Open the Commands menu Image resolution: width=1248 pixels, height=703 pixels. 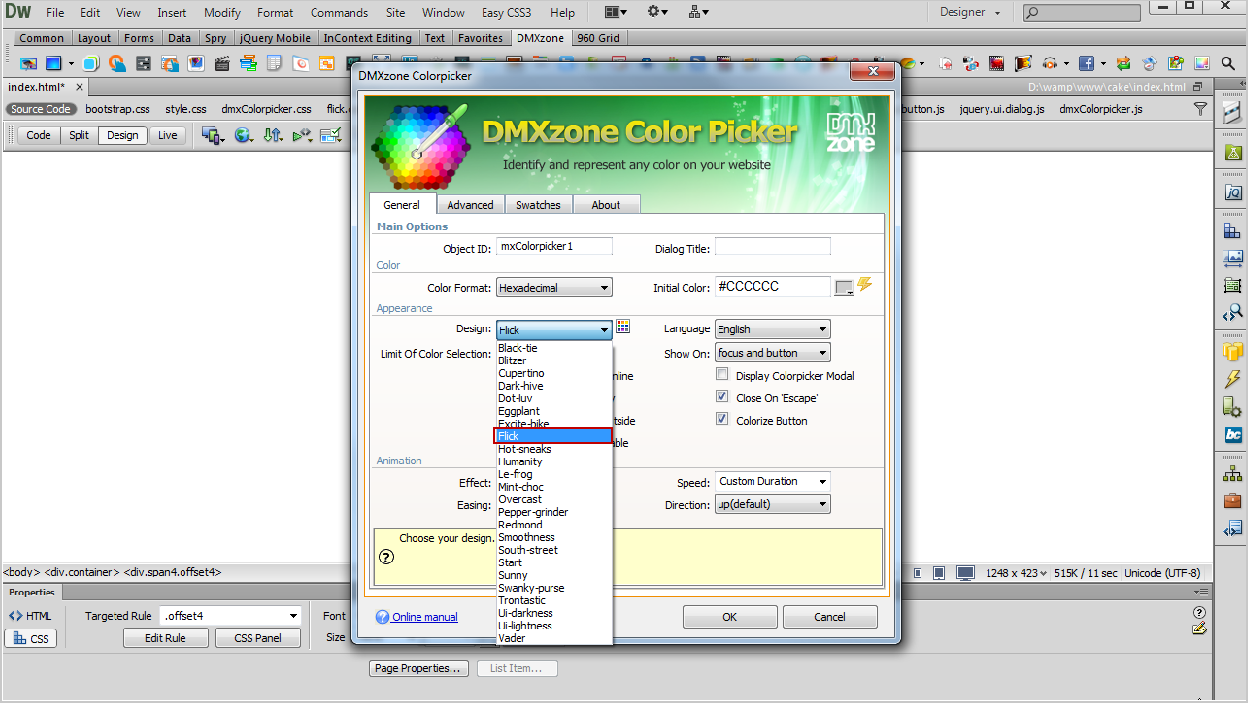pos(339,13)
